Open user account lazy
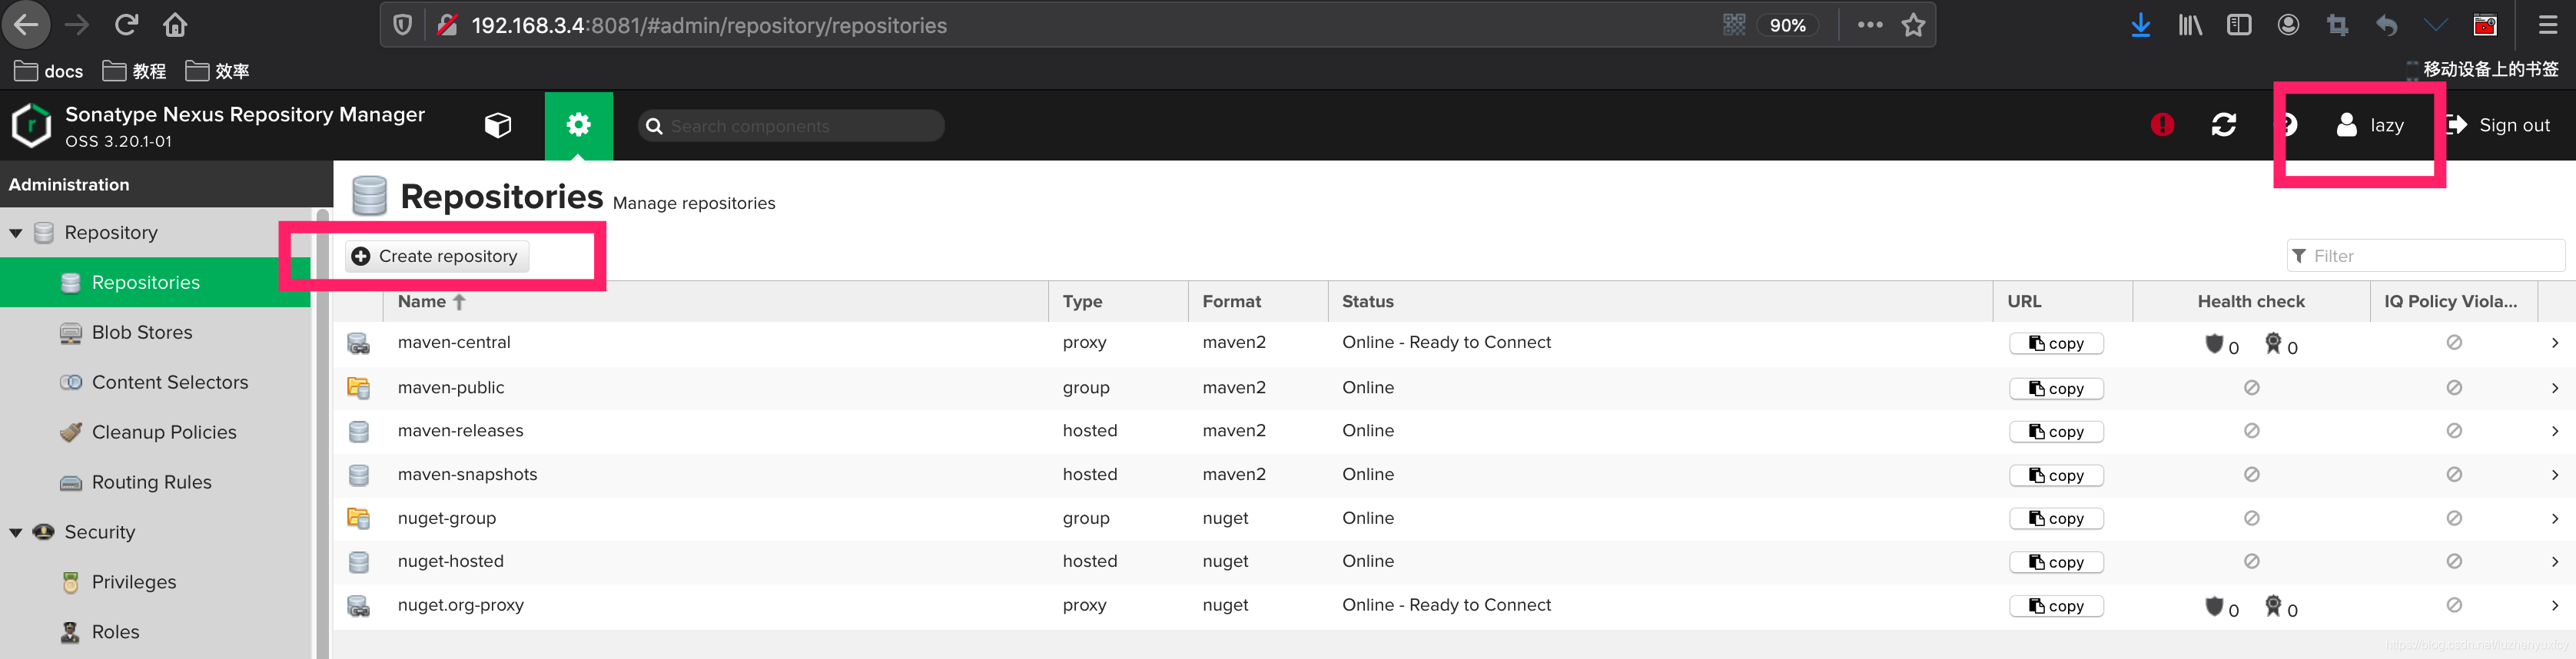The width and height of the screenshot is (2576, 659). pyautogui.click(x=2370, y=125)
